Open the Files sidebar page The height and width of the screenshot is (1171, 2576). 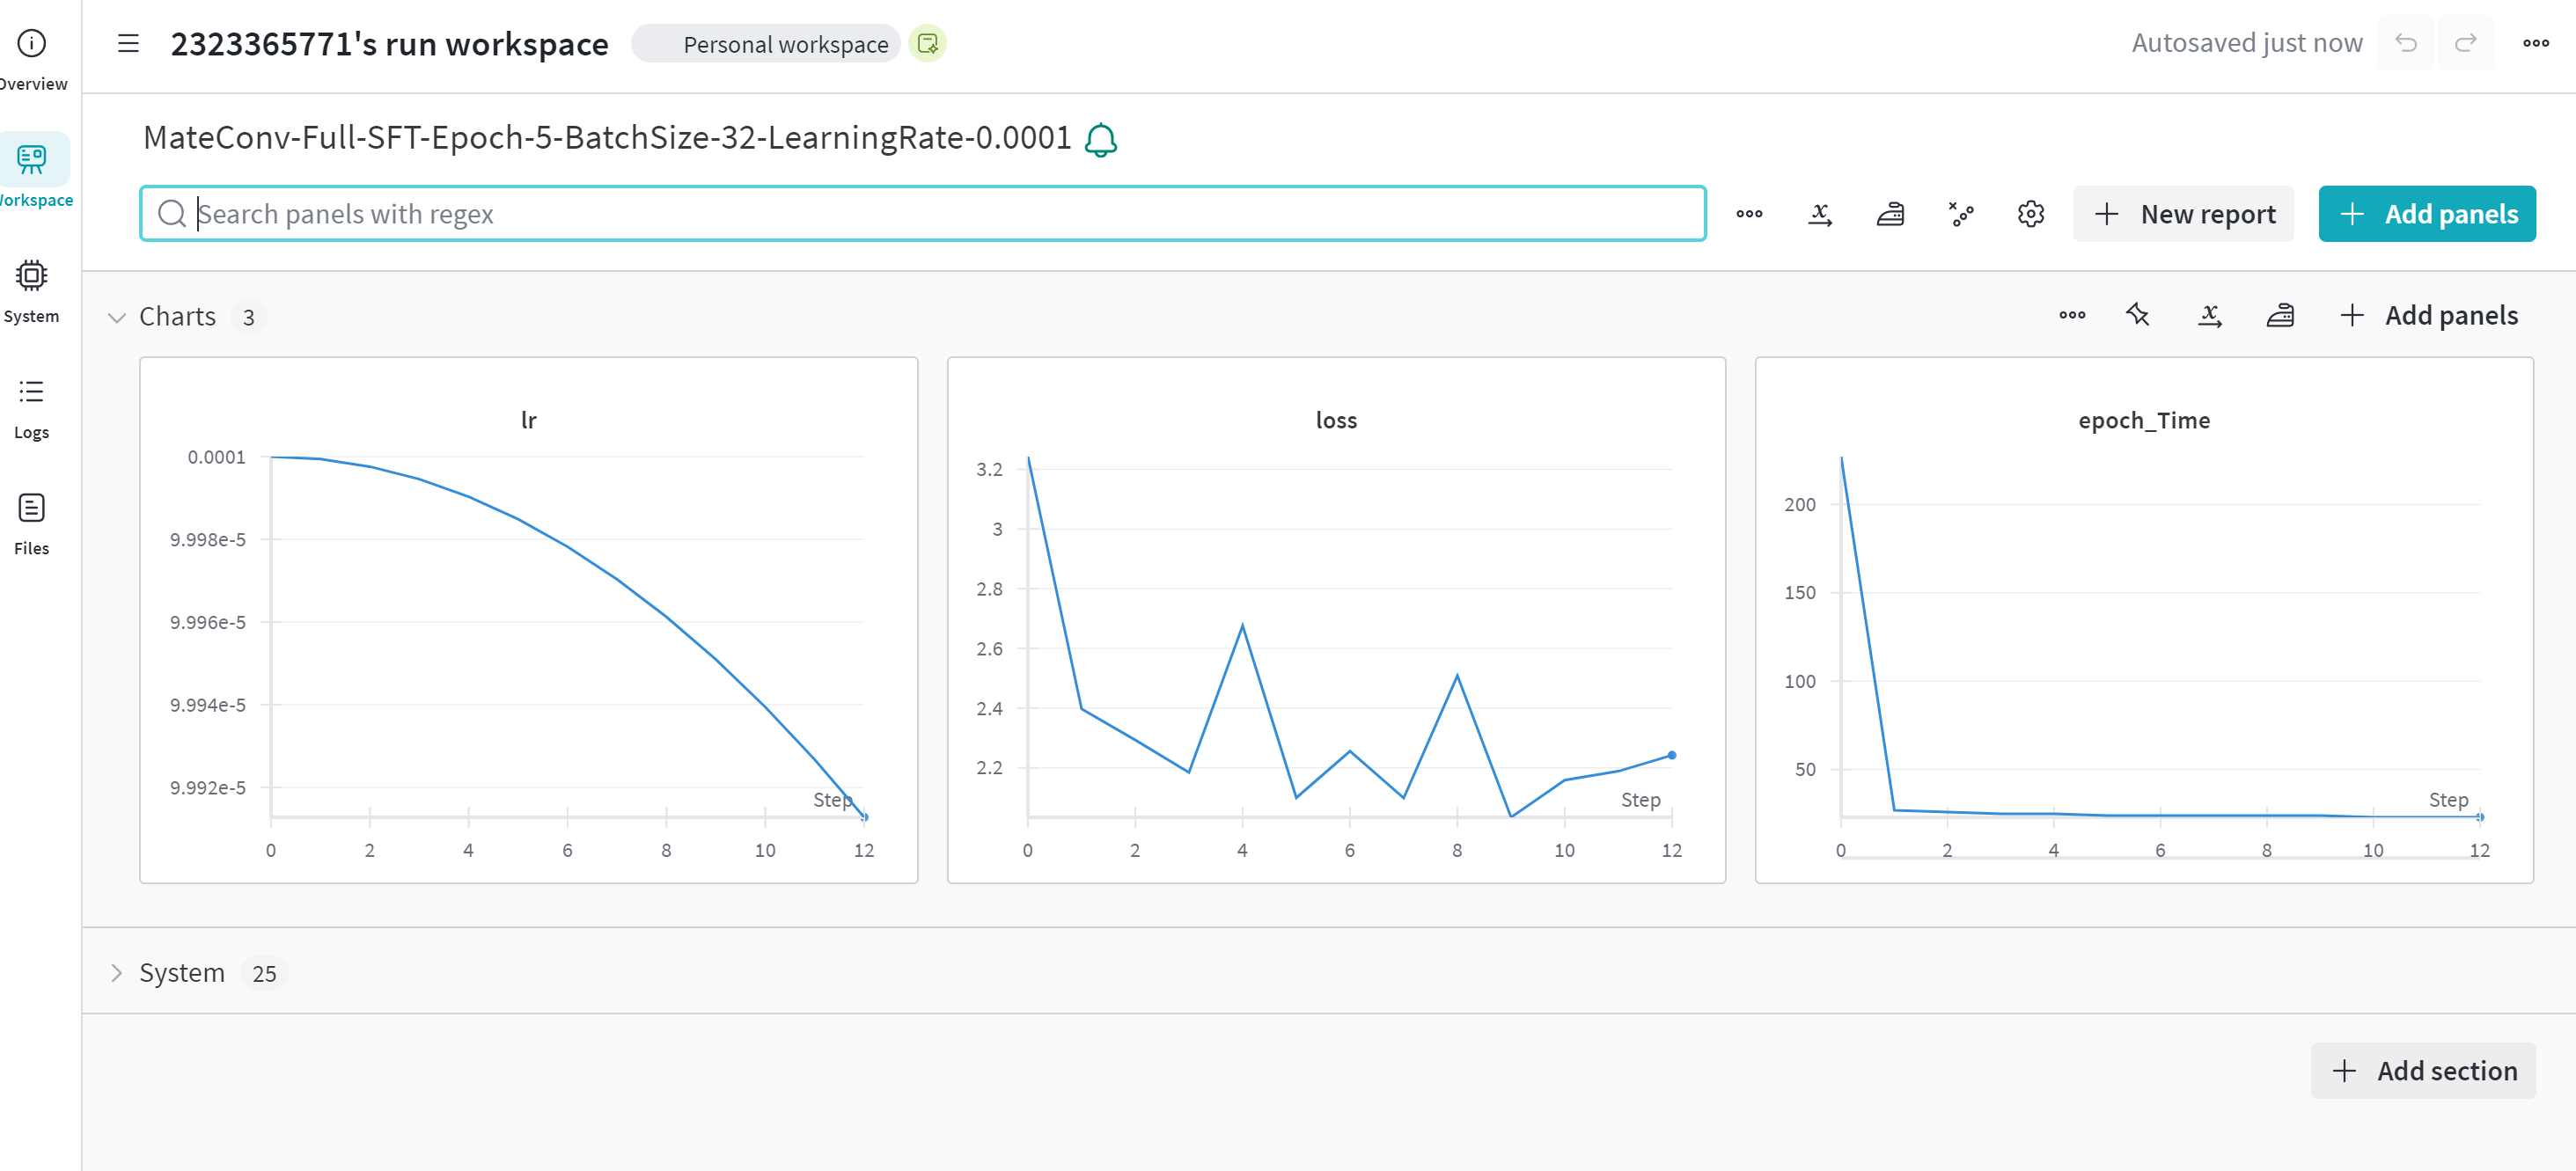coord(32,524)
